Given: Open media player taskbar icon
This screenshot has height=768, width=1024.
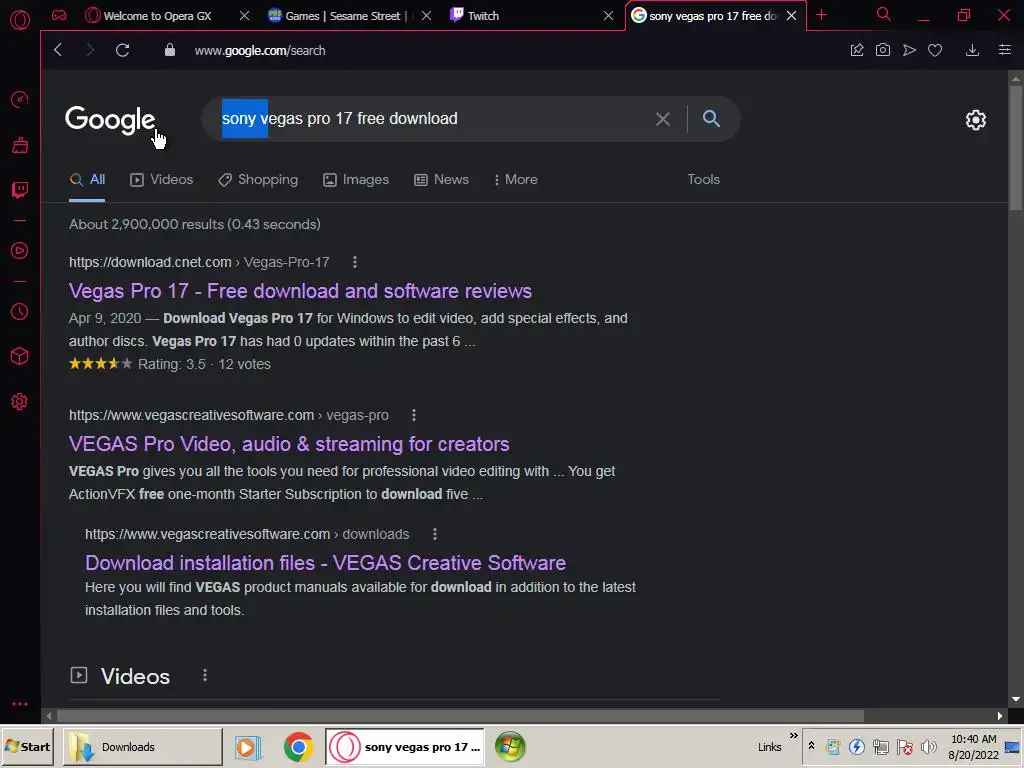Looking at the screenshot, I should point(248,747).
